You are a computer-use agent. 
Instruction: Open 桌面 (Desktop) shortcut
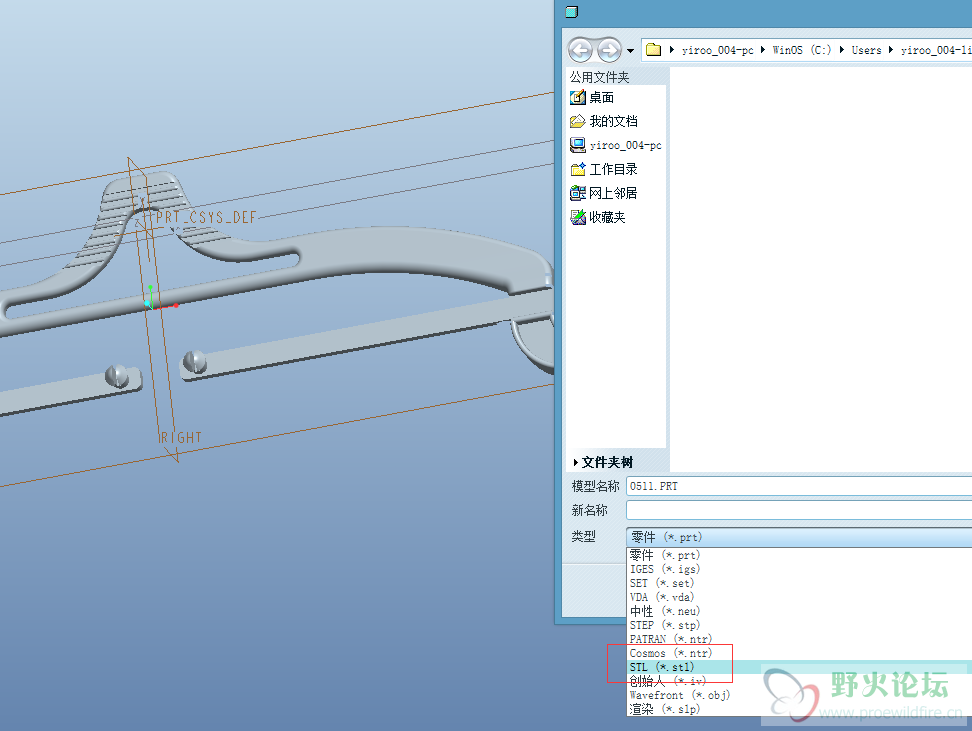coord(600,97)
